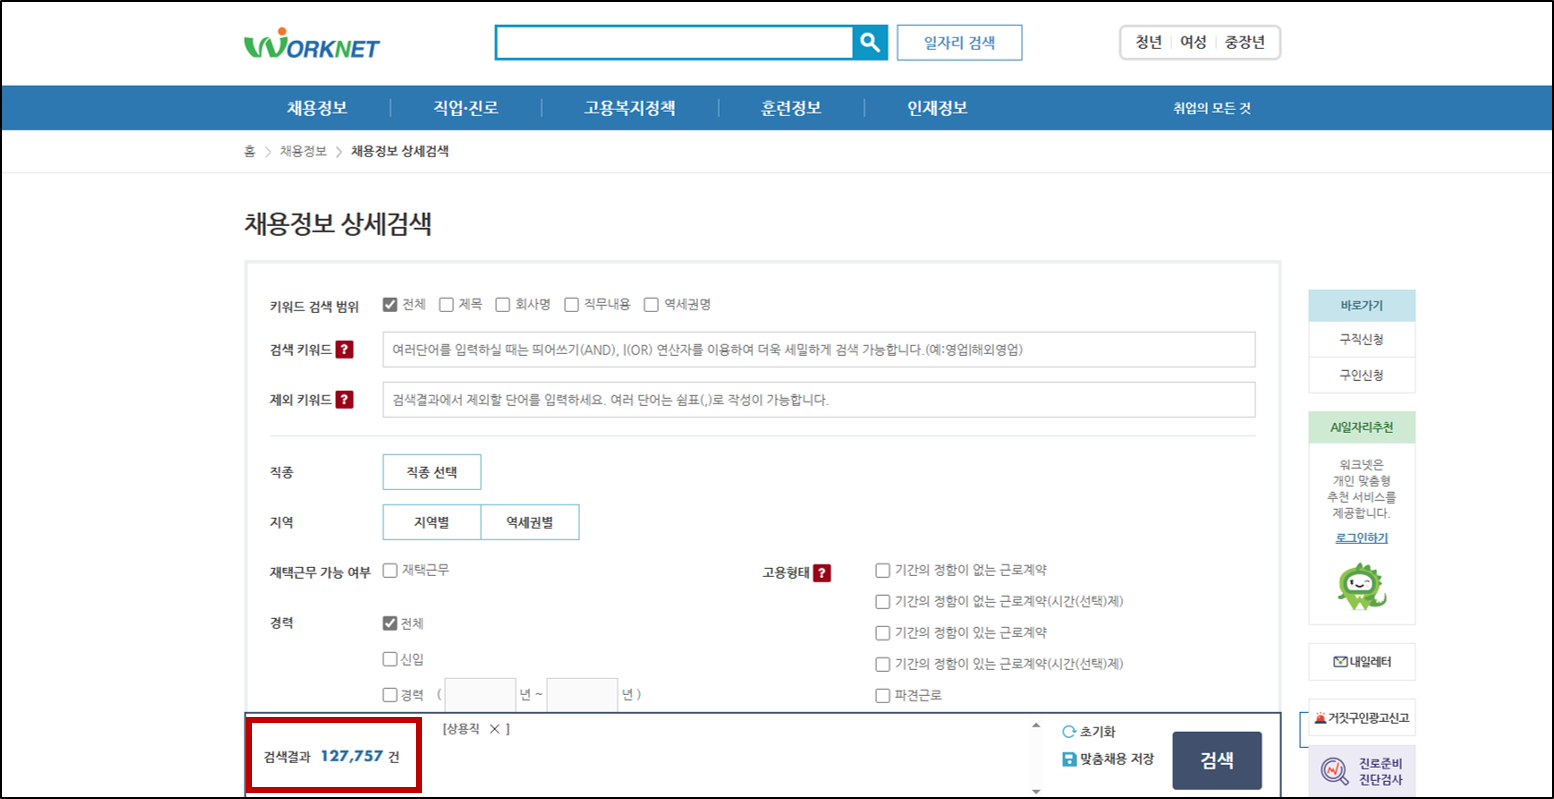Enable the 파견근로 employment type checkbox
The image size is (1554, 799).
(x=882, y=694)
